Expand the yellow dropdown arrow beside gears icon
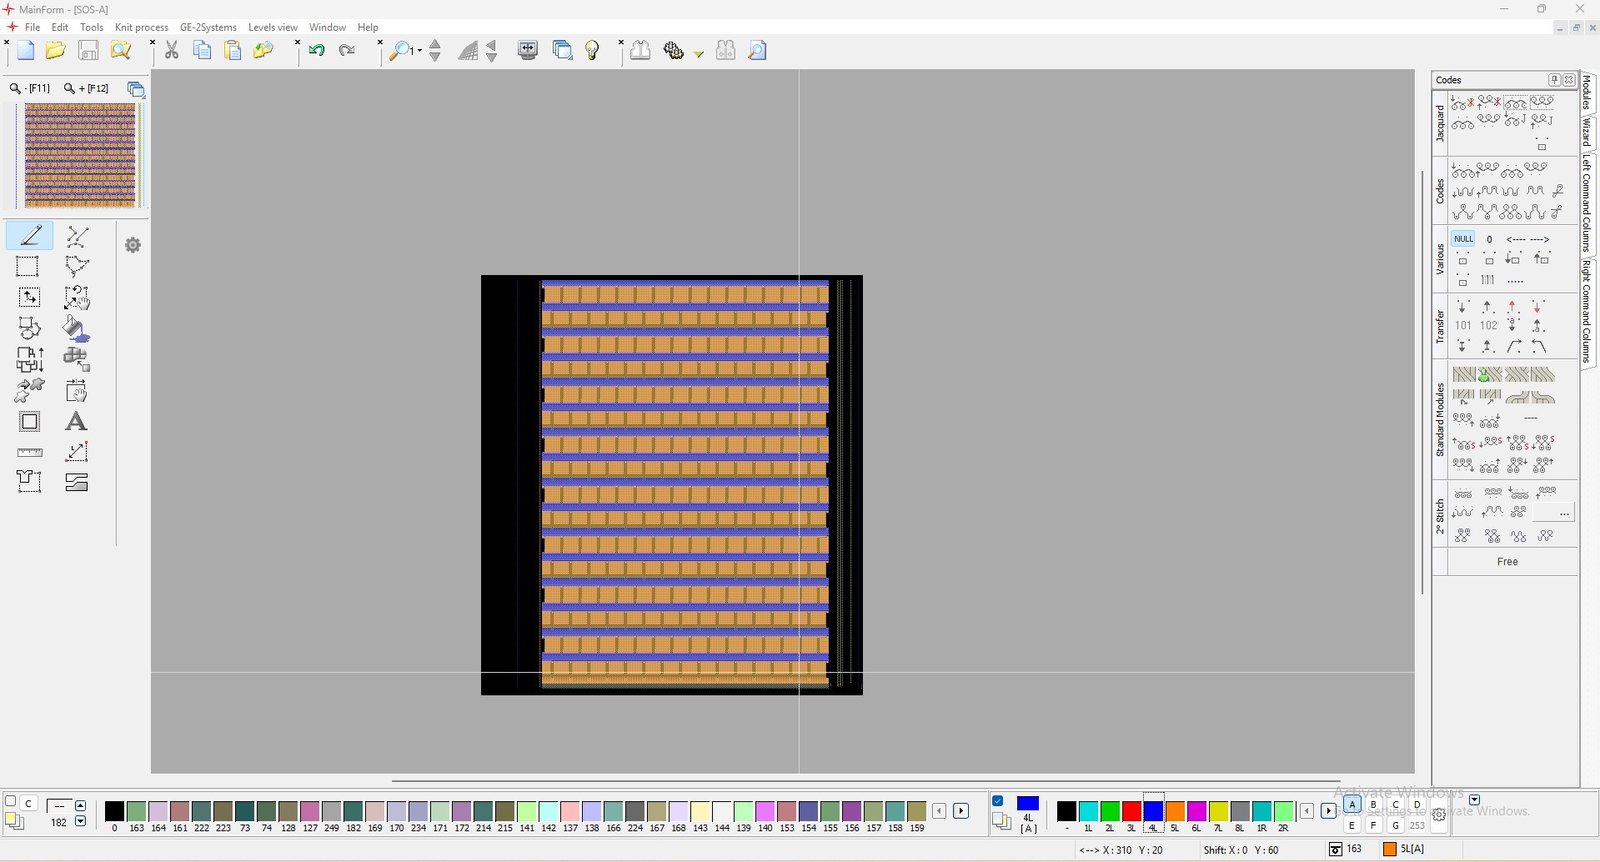This screenshot has height=862, width=1600. pos(699,53)
